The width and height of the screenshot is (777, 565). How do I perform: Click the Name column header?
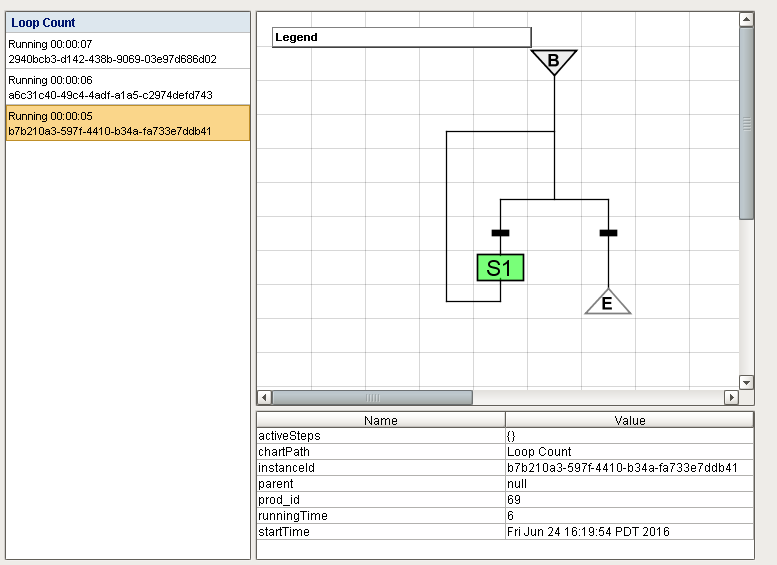click(x=380, y=421)
